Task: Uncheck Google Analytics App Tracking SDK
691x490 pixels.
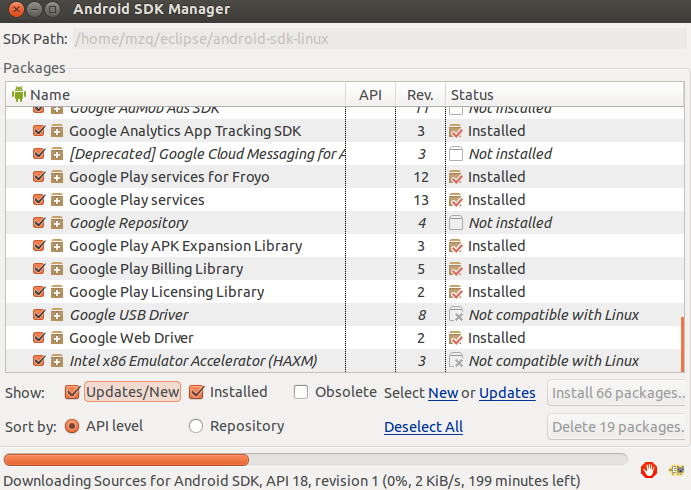Action: point(39,130)
